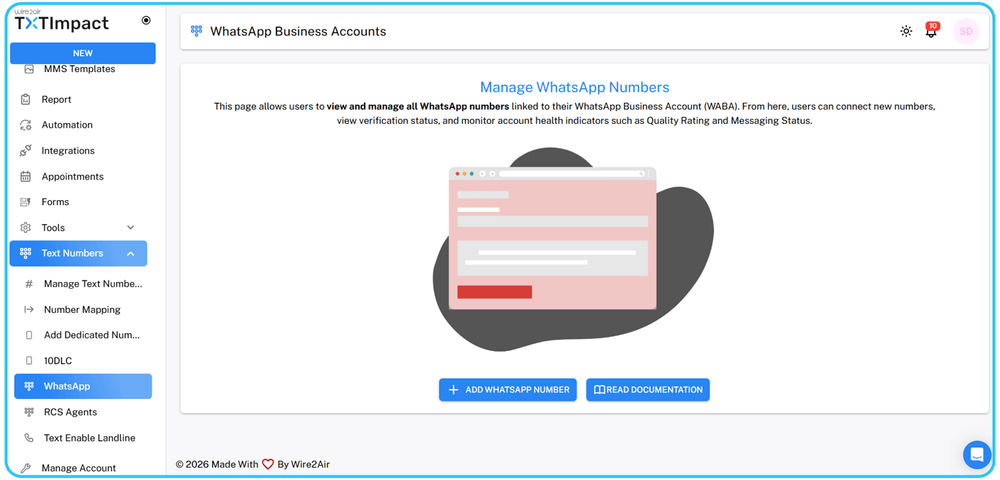This screenshot has height=480, width=1000.
Task: Open Number Mapping menu item
Action: tap(82, 310)
